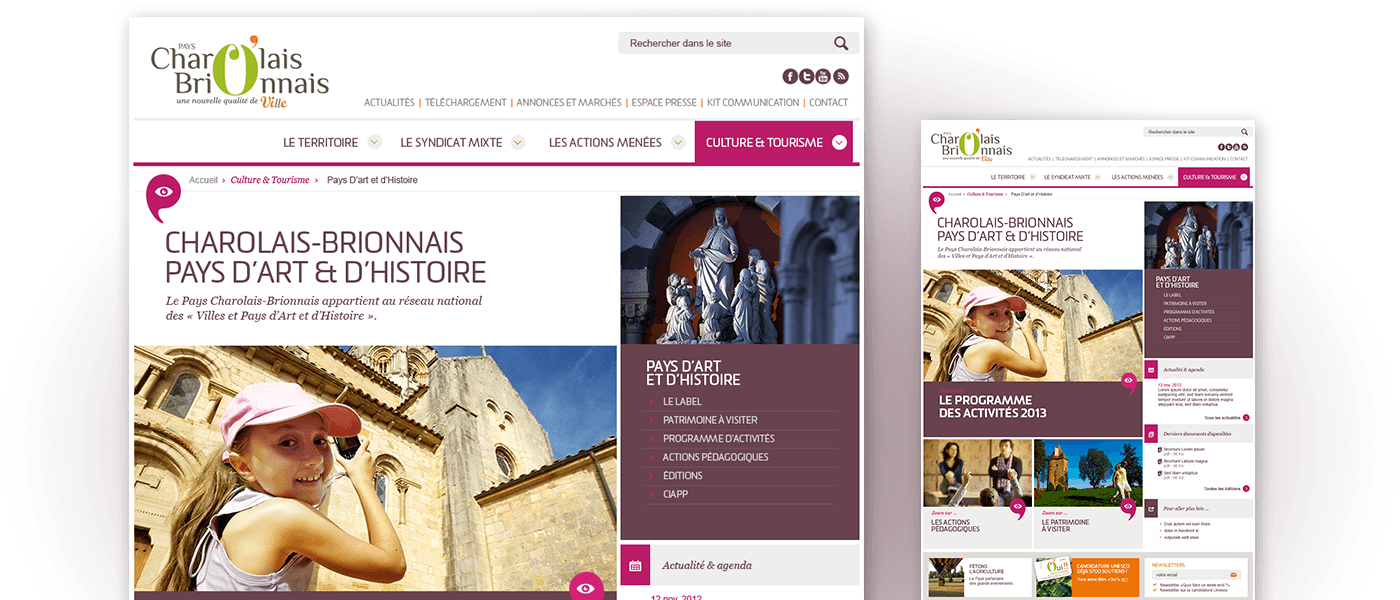This screenshot has height=600, width=1400.
Task: Click the Twitter icon in the large page header
Action: (x=807, y=76)
